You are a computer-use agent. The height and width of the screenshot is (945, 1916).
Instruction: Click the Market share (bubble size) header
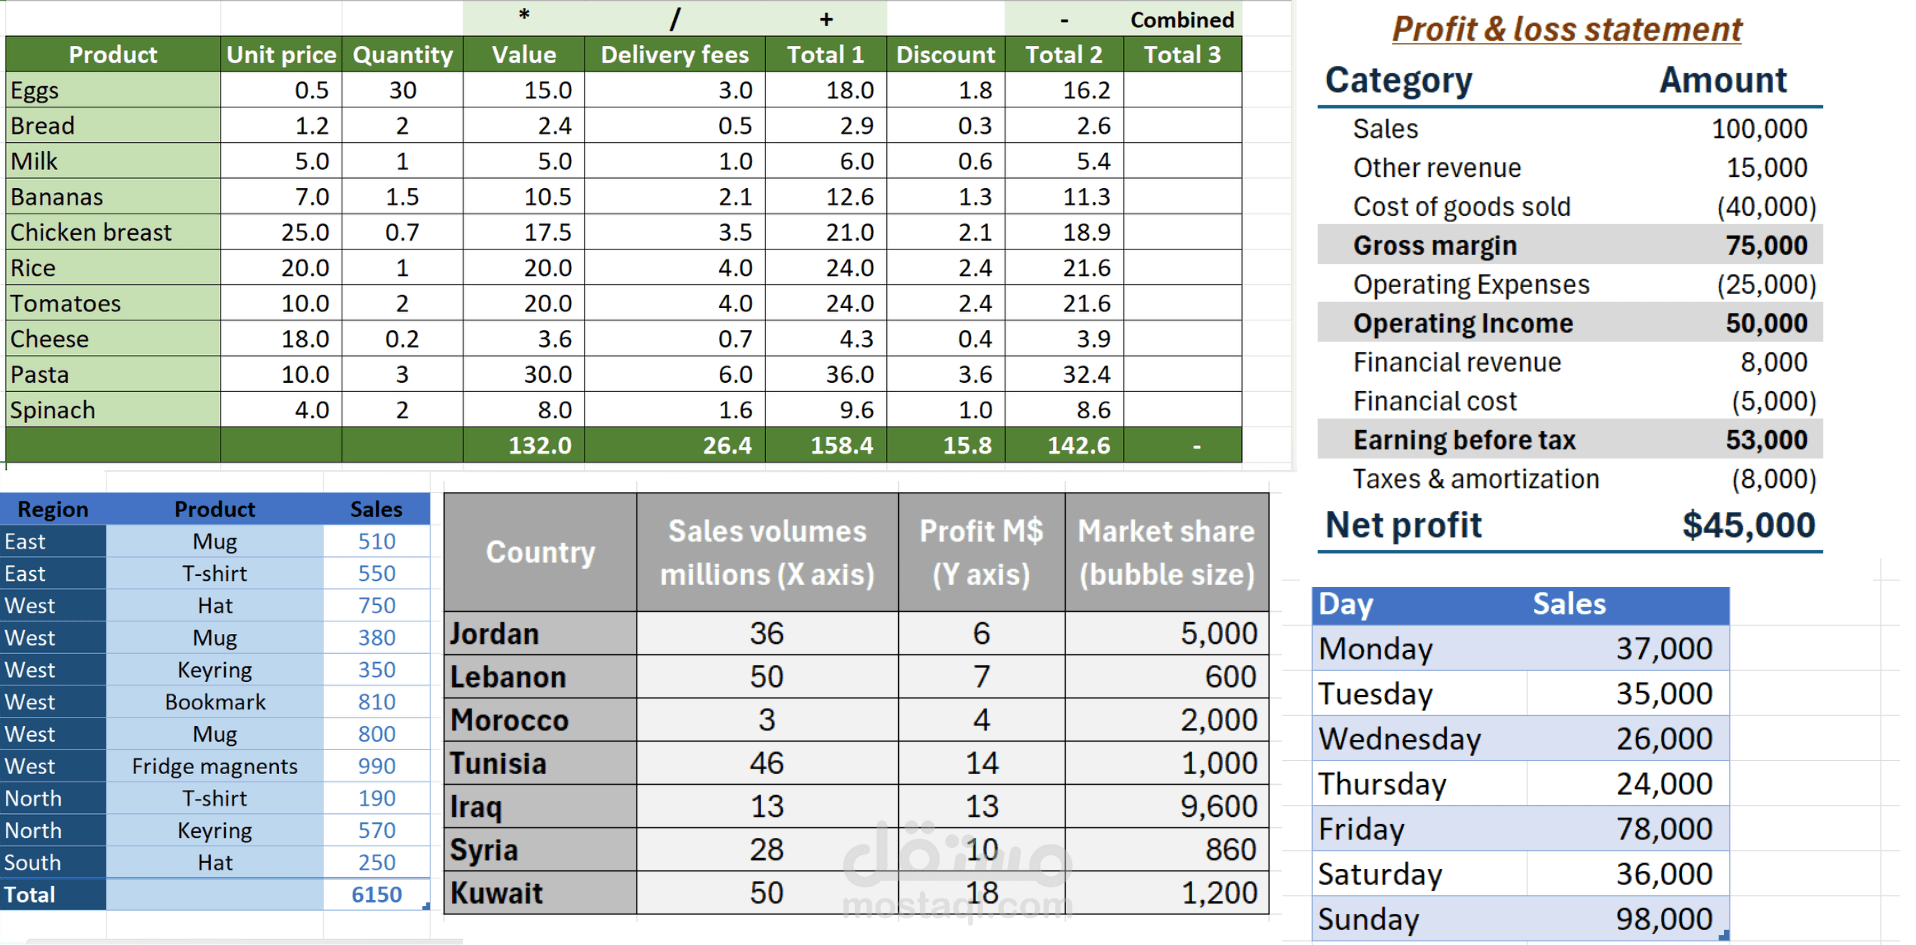click(1167, 552)
